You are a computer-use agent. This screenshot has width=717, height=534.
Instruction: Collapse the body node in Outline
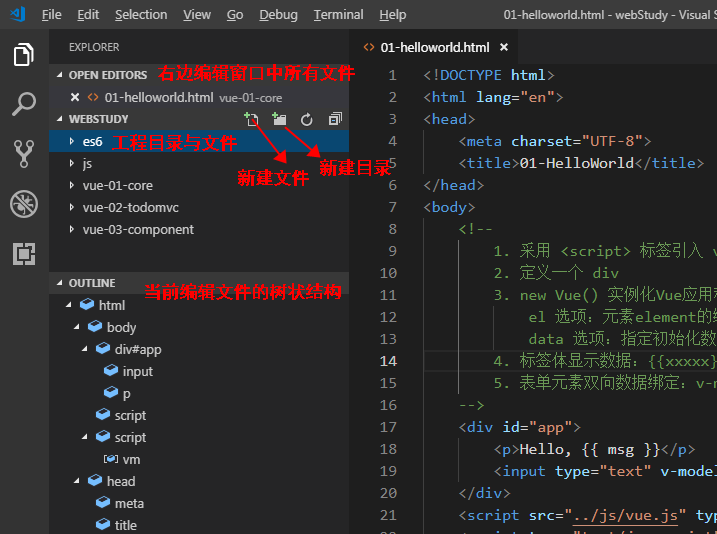(77, 327)
